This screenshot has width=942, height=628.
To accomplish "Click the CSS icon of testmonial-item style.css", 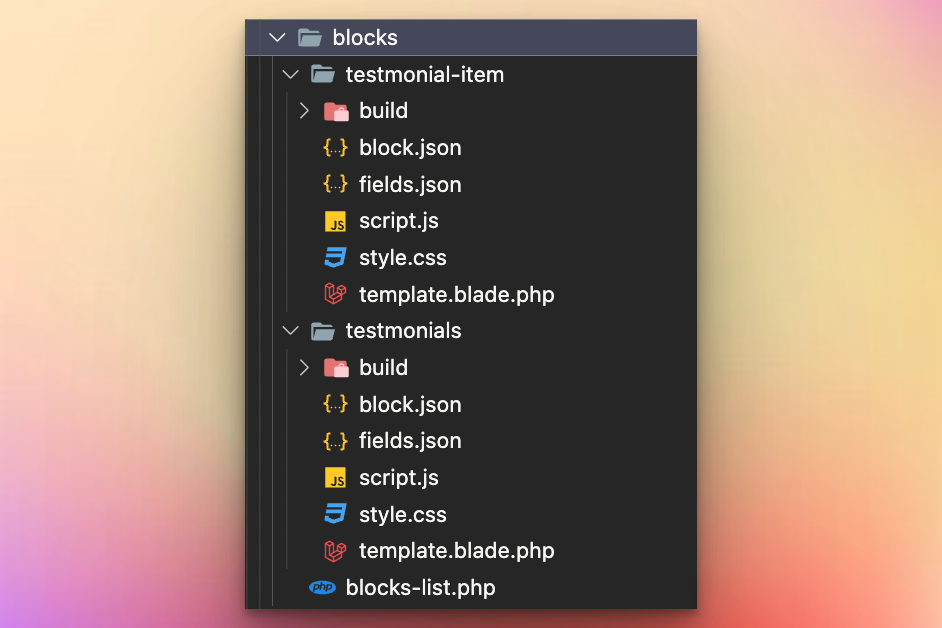I will [x=336, y=258].
